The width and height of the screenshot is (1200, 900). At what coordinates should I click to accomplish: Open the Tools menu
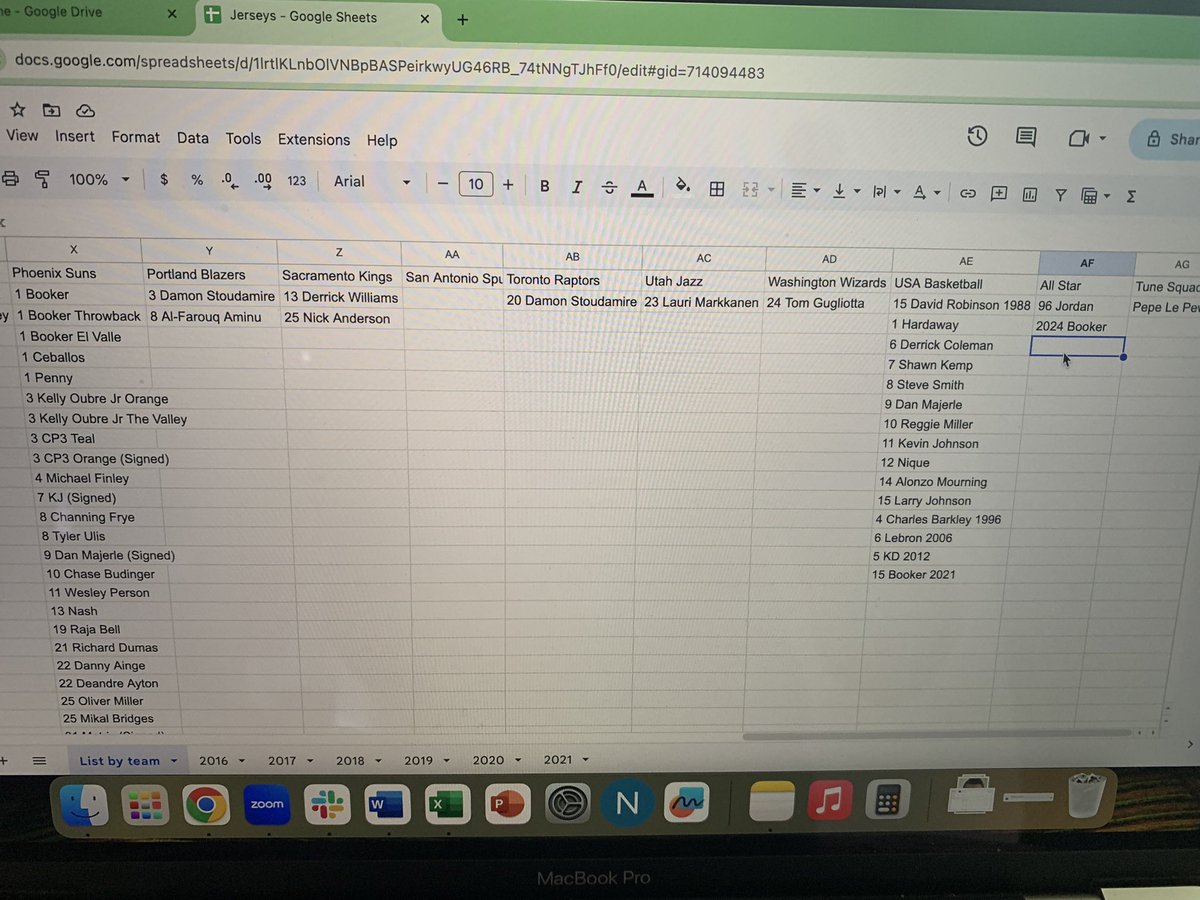[x=243, y=139]
